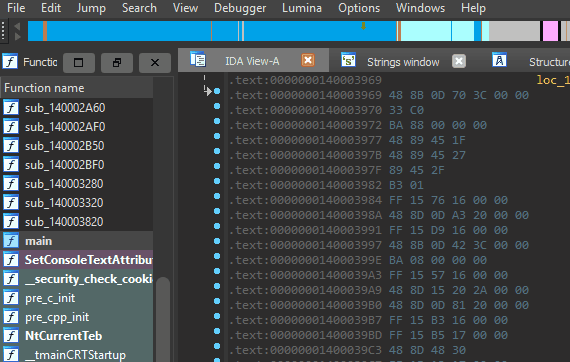Switch to the IDA View-A tab

252,61
